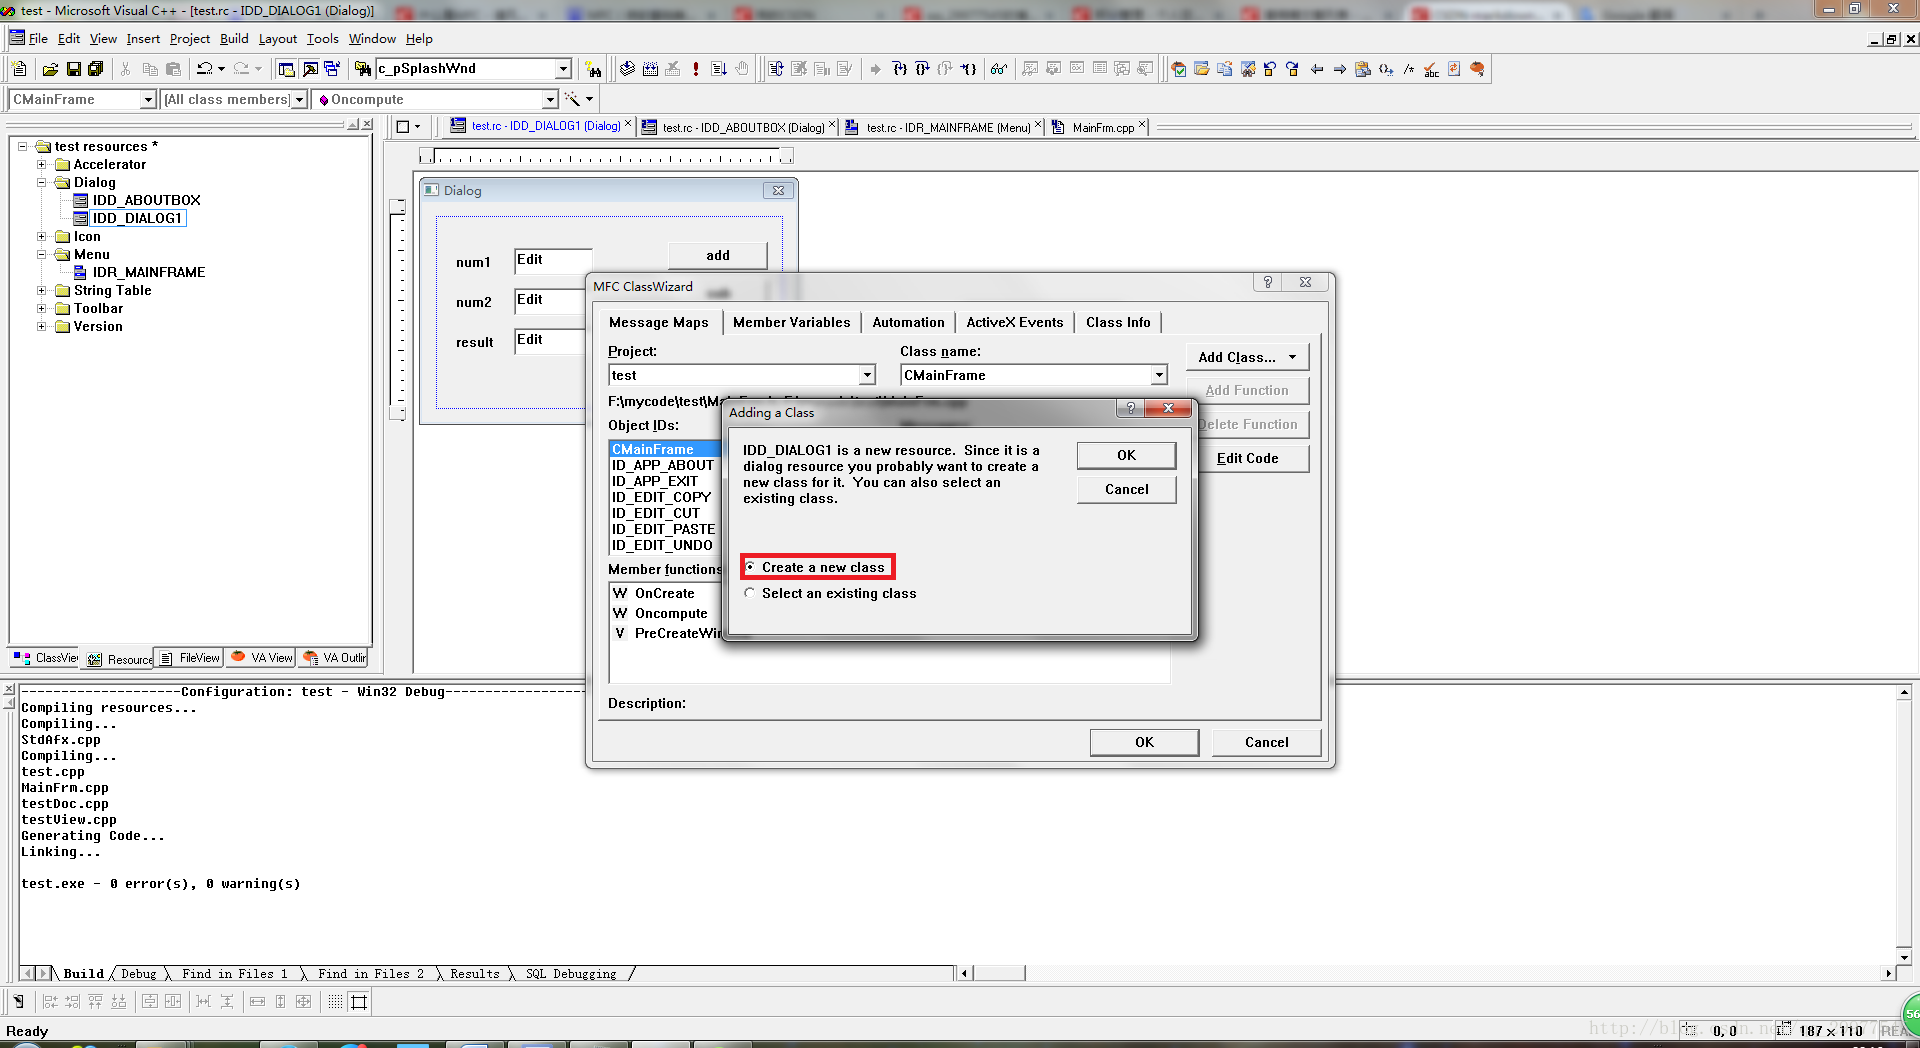Viewport: 1920px width, 1048px height.
Task: Click the Align Left edges icon
Action: click(50, 1001)
